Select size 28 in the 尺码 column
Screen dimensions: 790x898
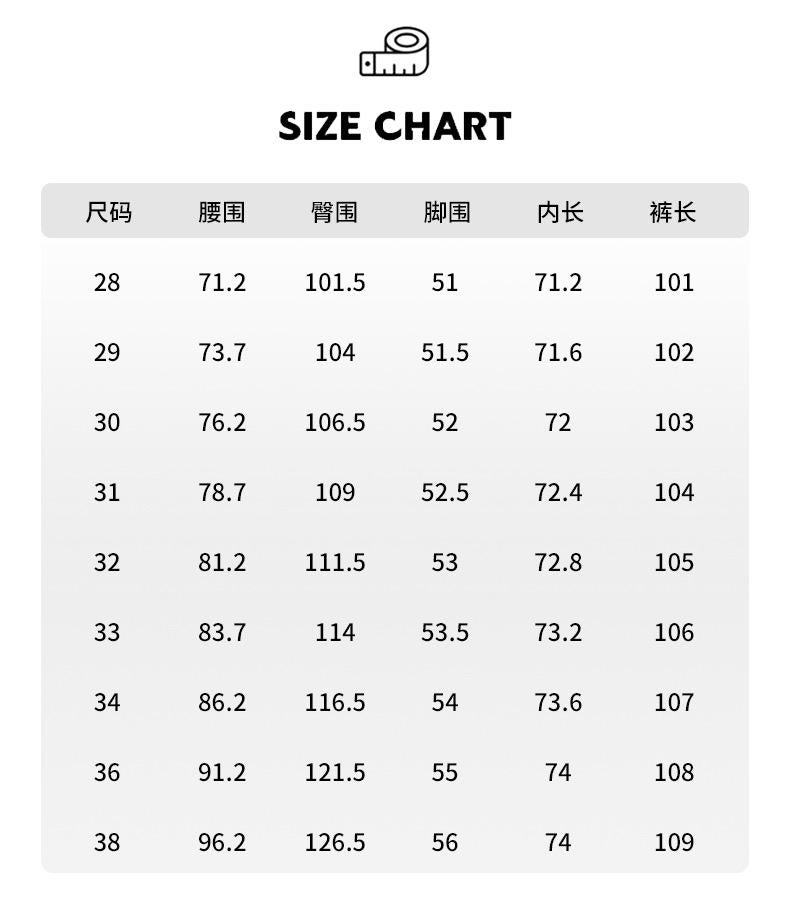point(107,283)
